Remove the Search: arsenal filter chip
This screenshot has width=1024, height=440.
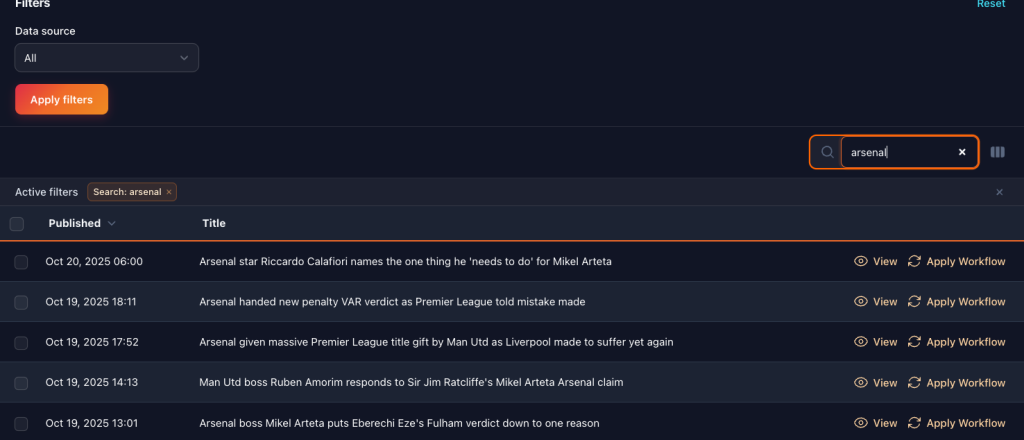pos(169,192)
